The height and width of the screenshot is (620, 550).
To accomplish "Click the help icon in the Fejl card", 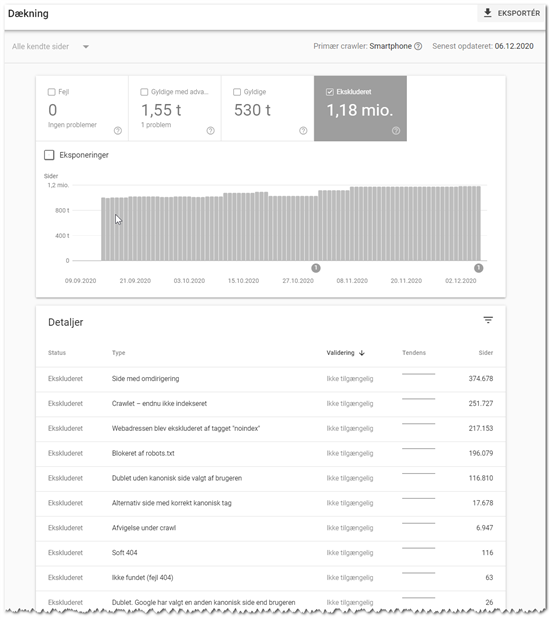I will [x=118, y=131].
